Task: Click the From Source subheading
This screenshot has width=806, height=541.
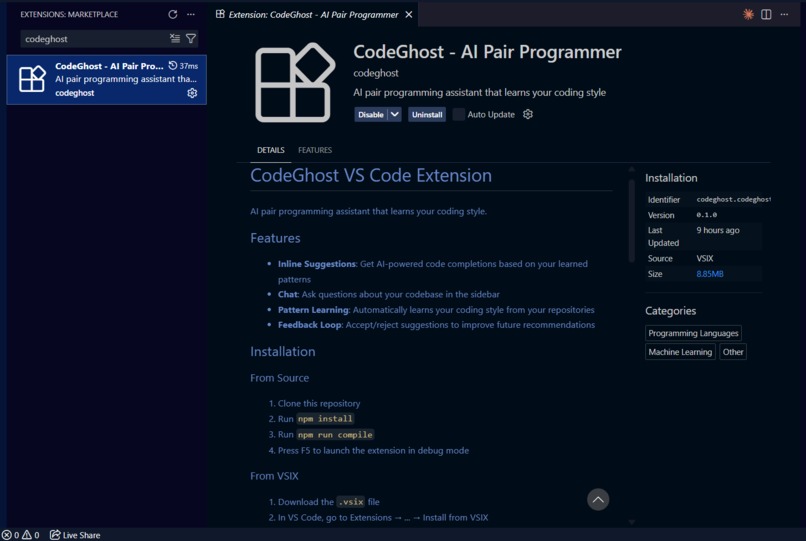Action: tap(280, 378)
